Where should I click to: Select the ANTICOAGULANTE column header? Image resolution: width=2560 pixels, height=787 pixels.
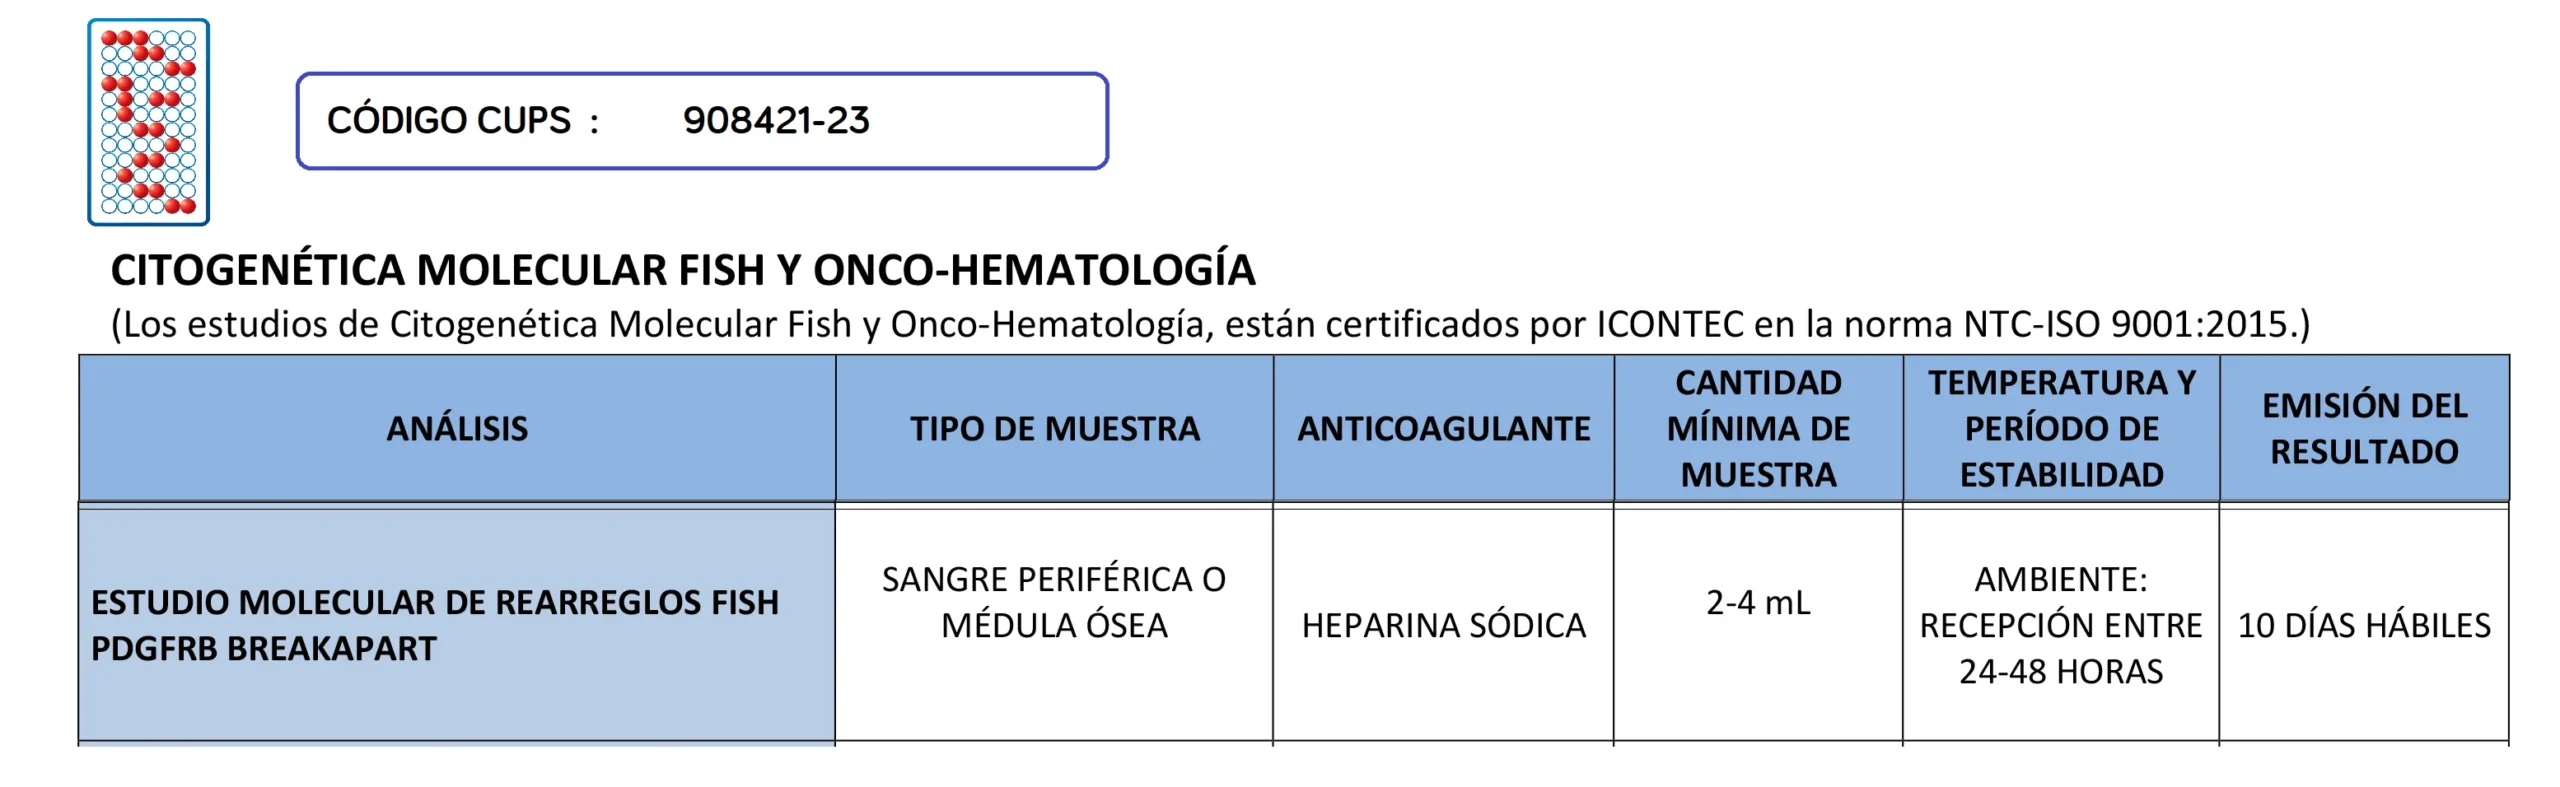tap(1443, 429)
